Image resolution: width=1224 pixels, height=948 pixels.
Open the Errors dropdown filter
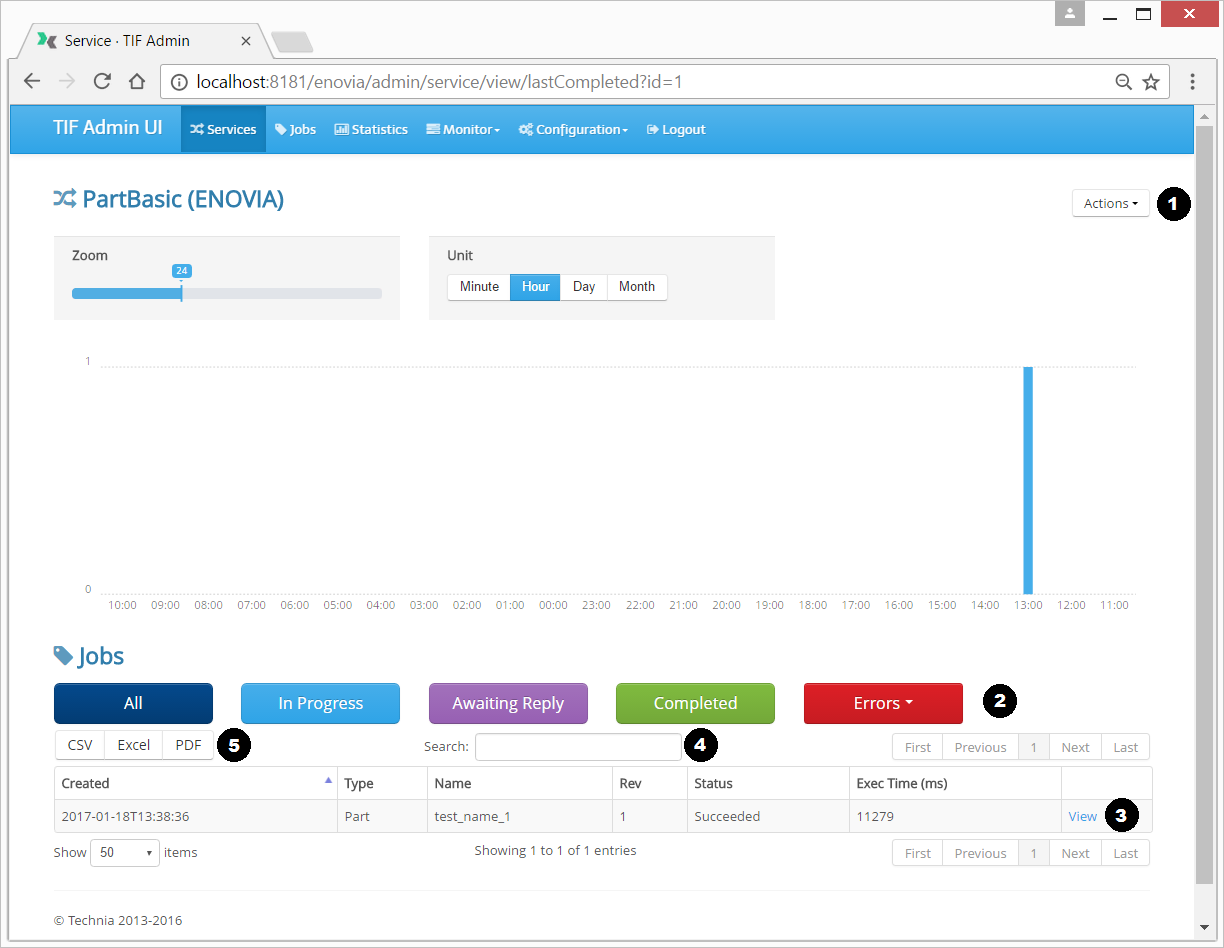pos(883,704)
